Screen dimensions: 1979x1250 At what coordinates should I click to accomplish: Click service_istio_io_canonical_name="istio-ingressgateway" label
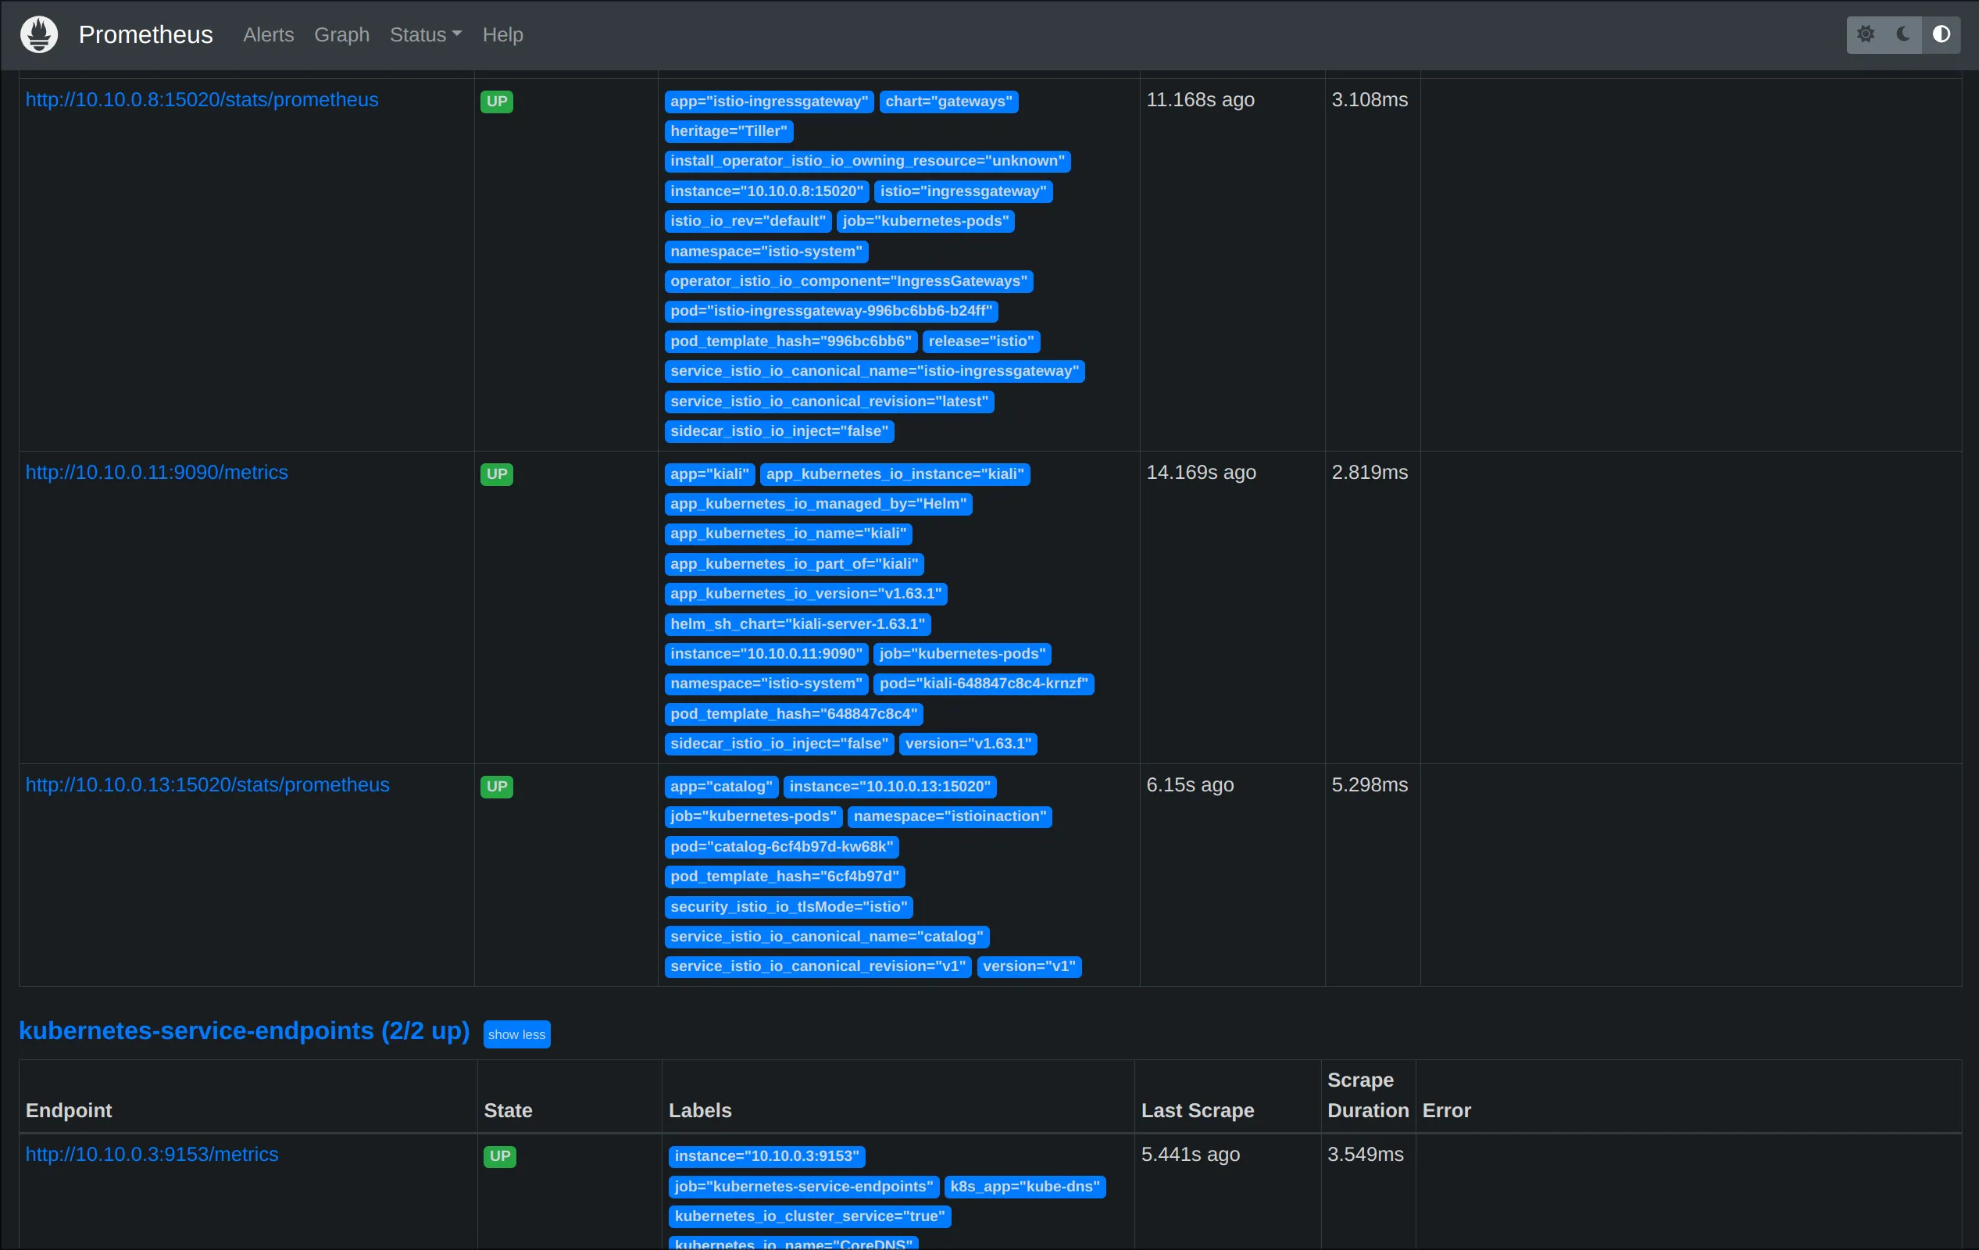875,372
